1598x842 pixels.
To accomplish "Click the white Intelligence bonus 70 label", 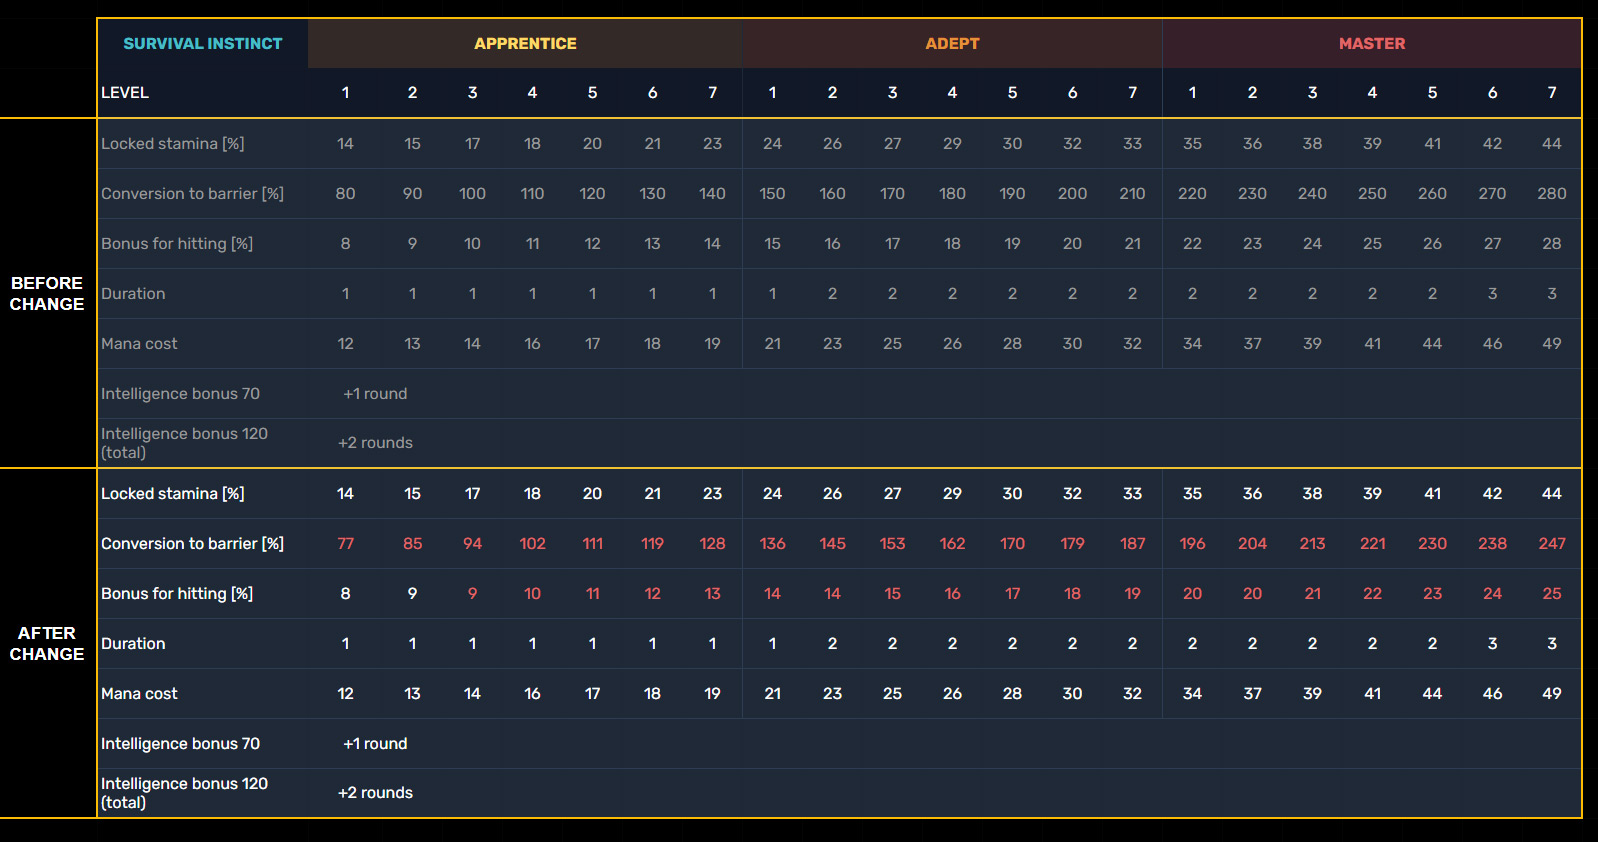I will [180, 744].
